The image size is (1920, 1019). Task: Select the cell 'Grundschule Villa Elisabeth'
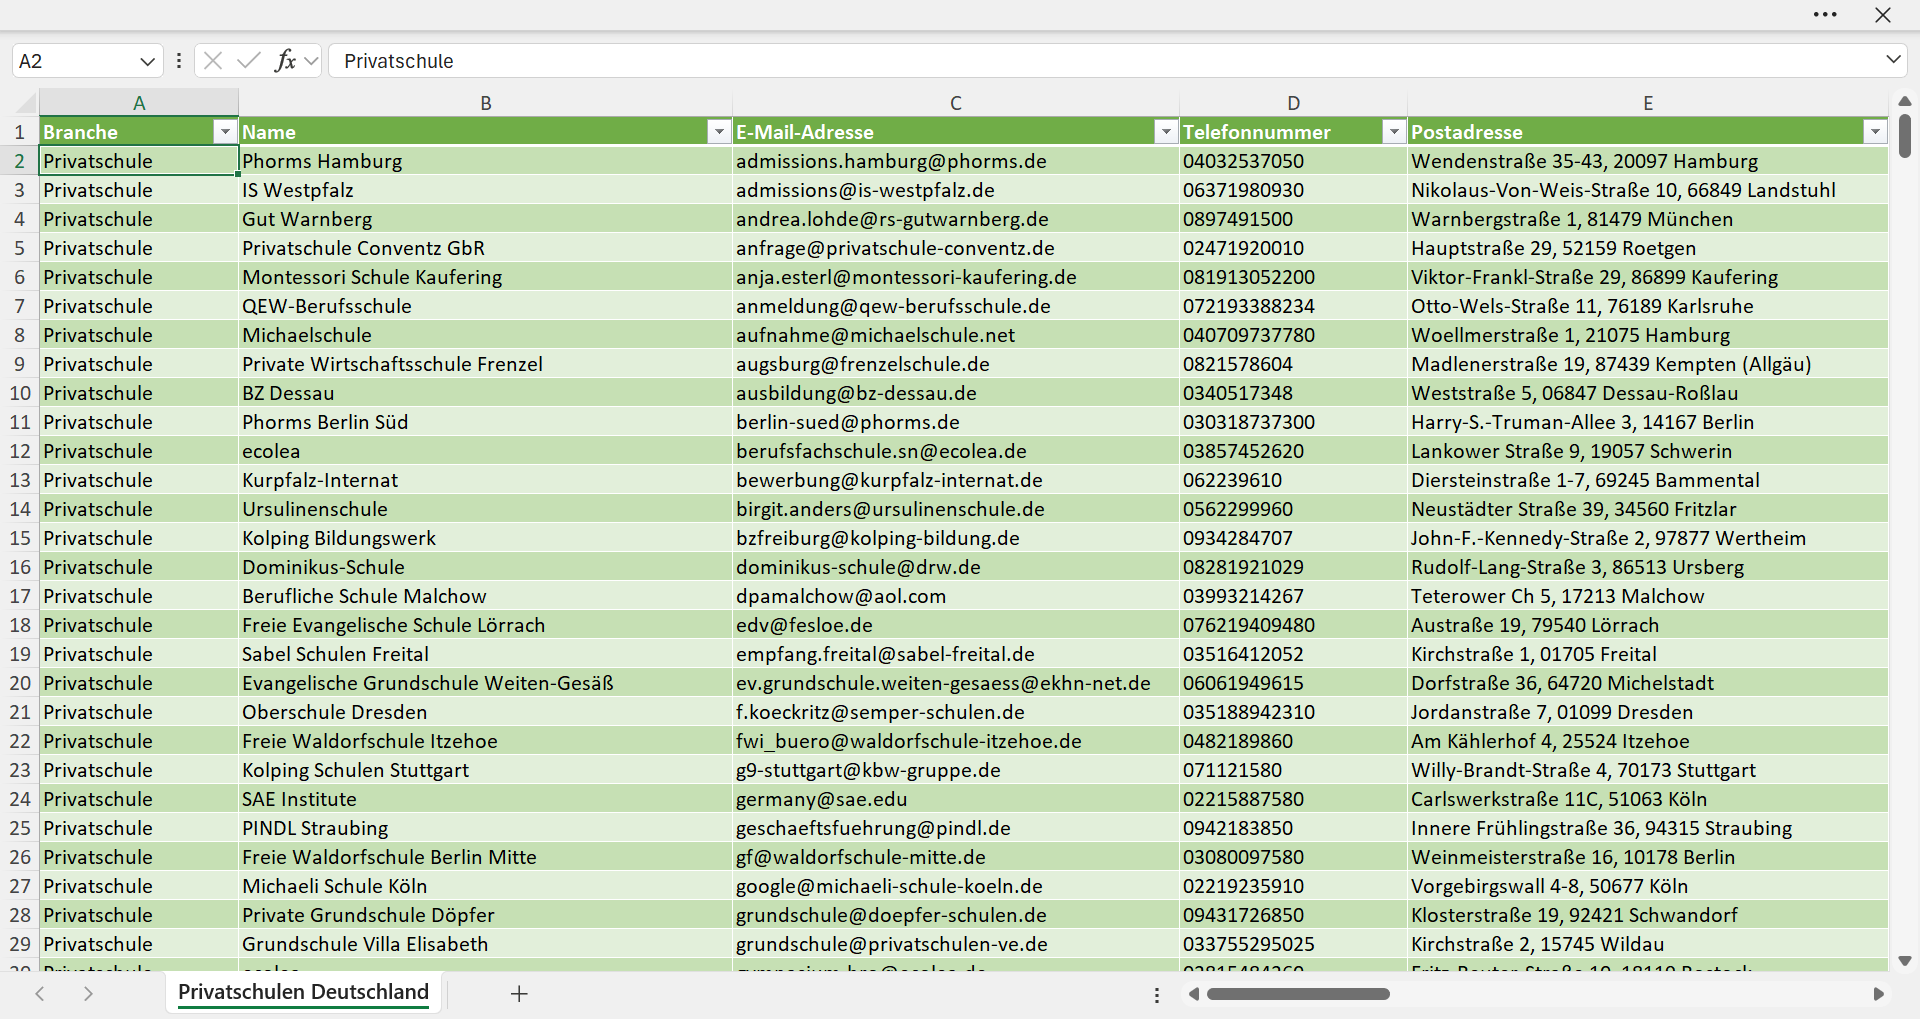[485, 944]
